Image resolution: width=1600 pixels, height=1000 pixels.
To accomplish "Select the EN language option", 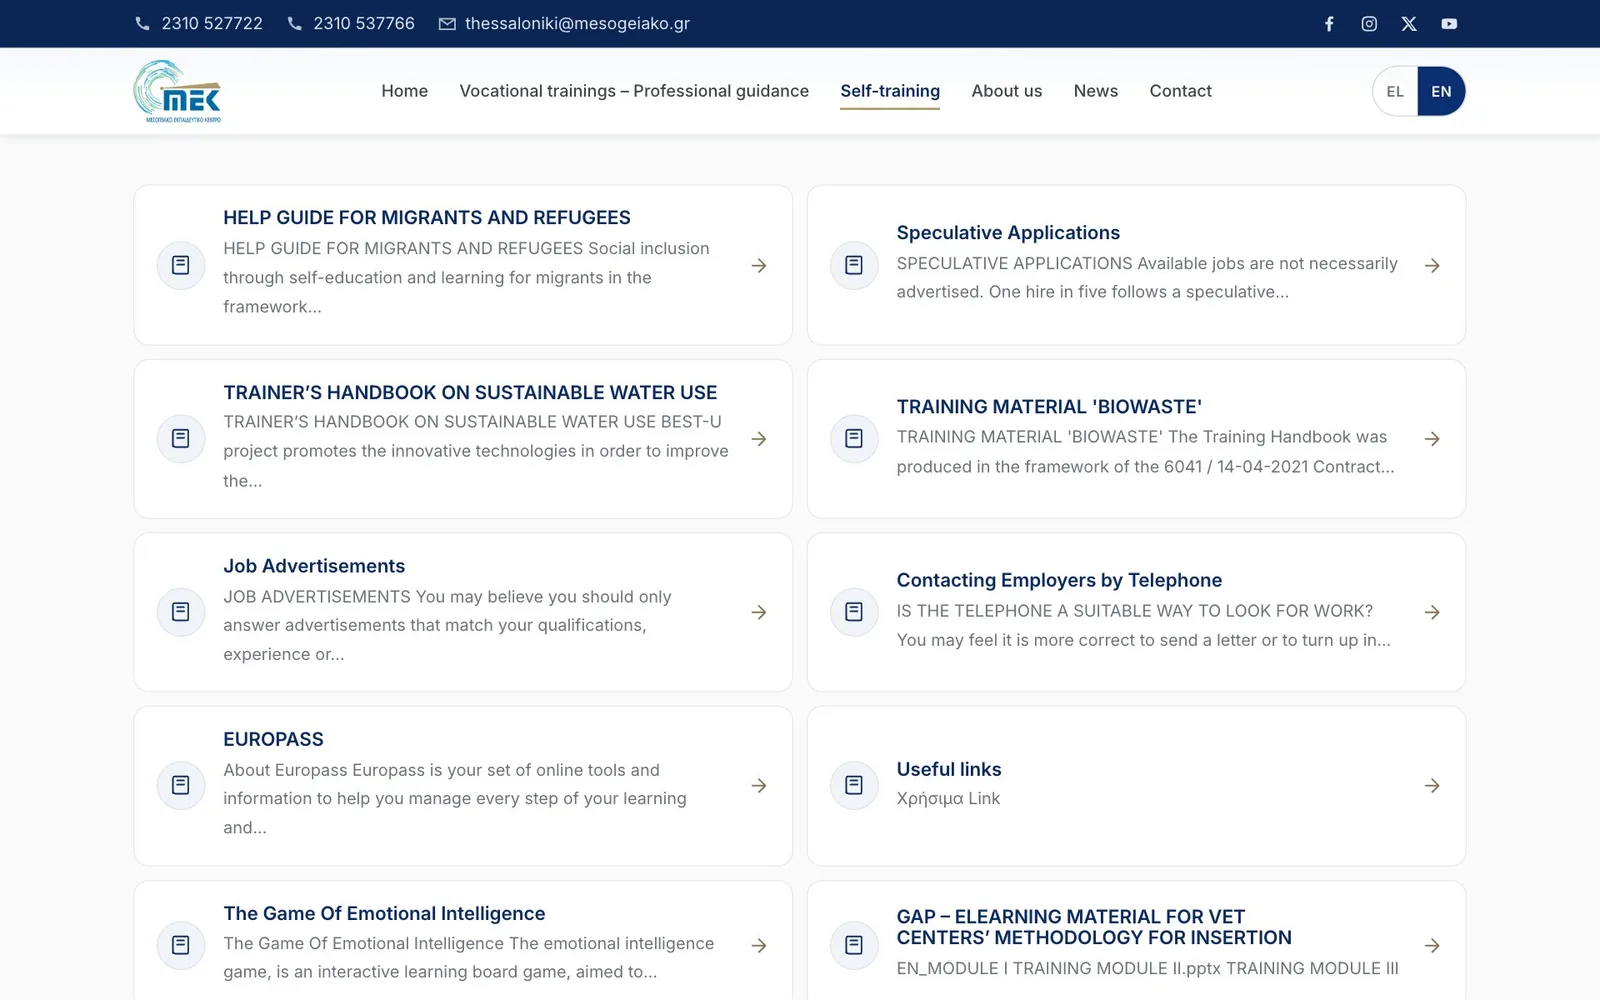I will point(1441,91).
